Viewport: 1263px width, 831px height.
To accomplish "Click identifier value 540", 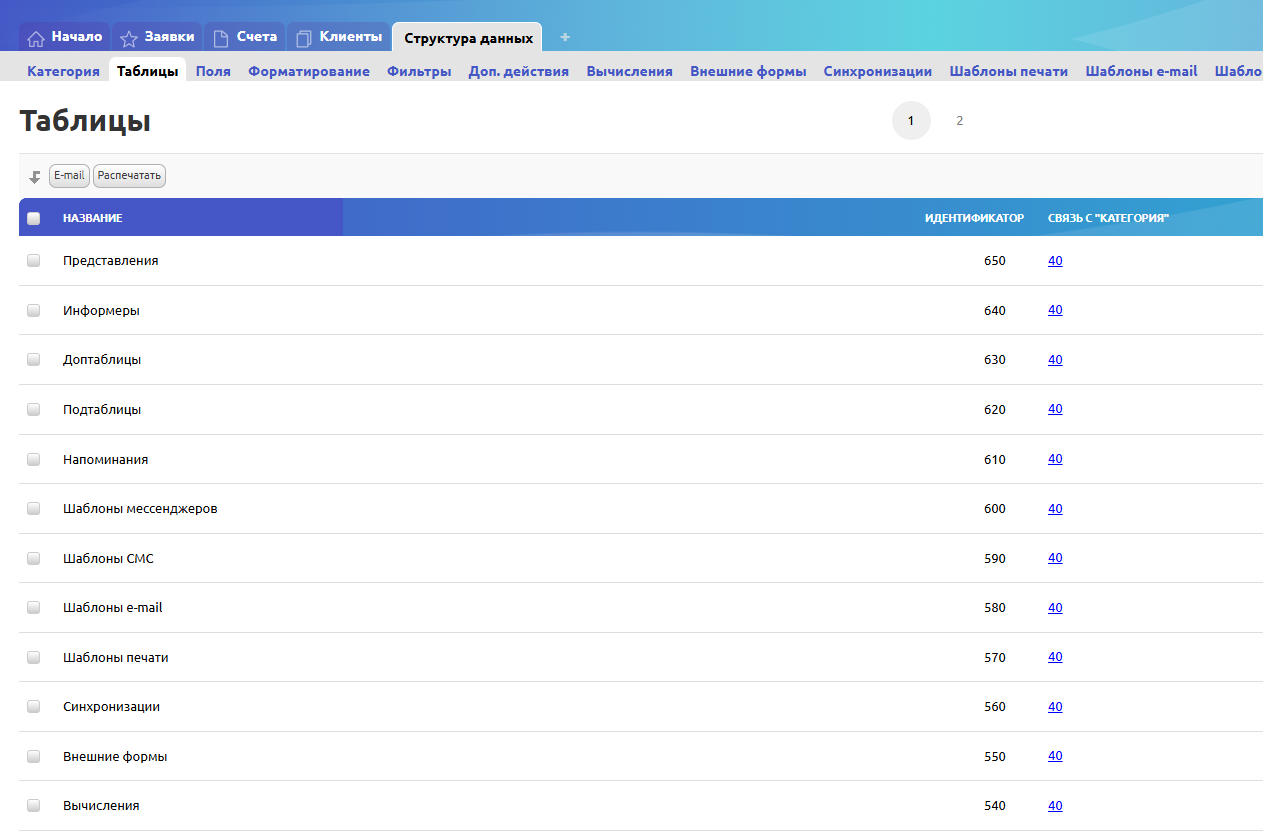I will (x=995, y=805).
